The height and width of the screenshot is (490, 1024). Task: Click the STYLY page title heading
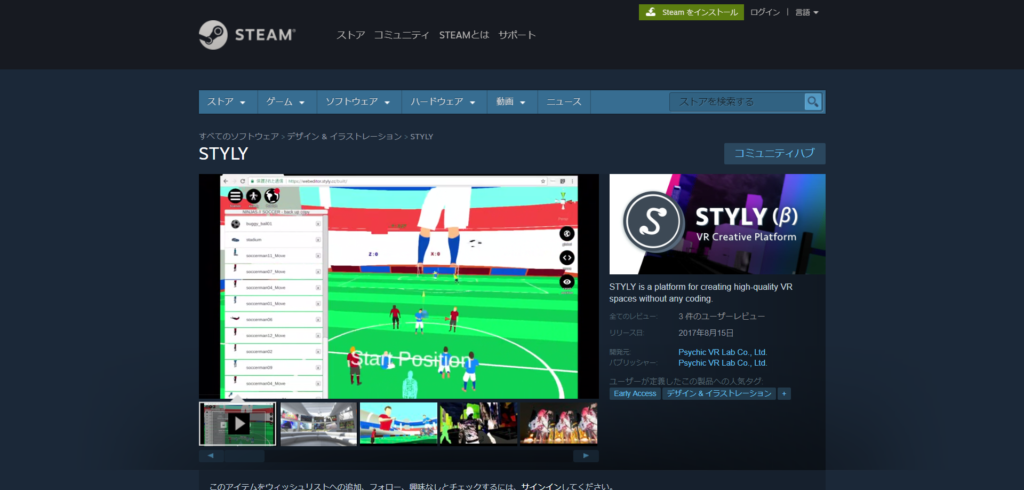pos(223,154)
